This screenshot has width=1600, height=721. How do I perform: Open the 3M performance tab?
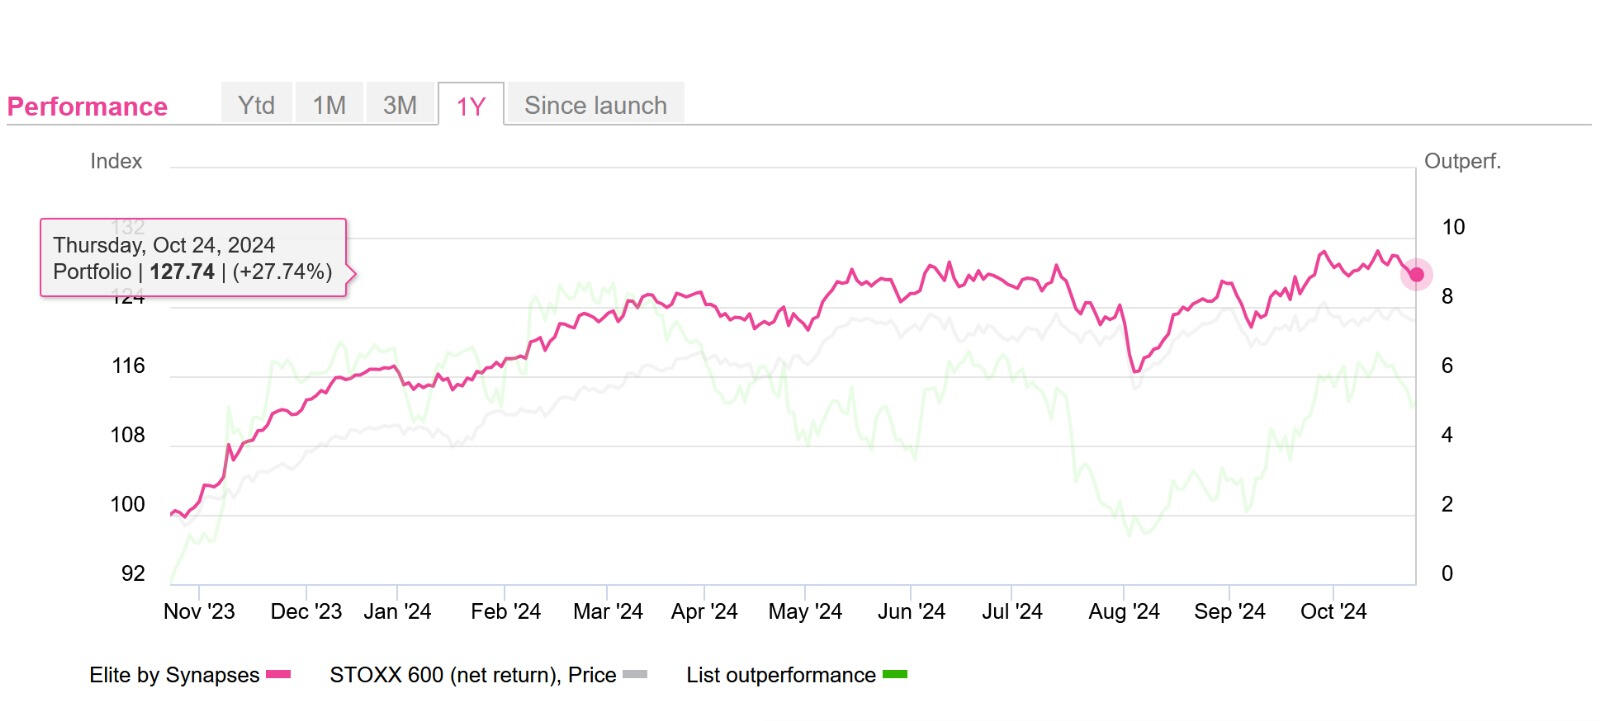pyautogui.click(x=400, y=105)
